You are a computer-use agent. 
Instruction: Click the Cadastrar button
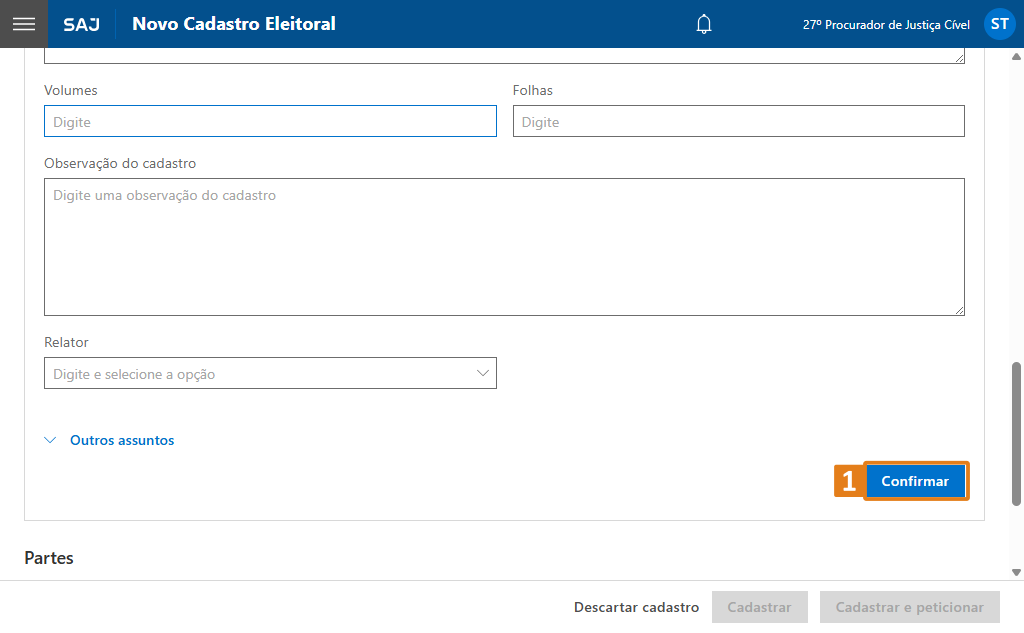[x=759, y=607]
